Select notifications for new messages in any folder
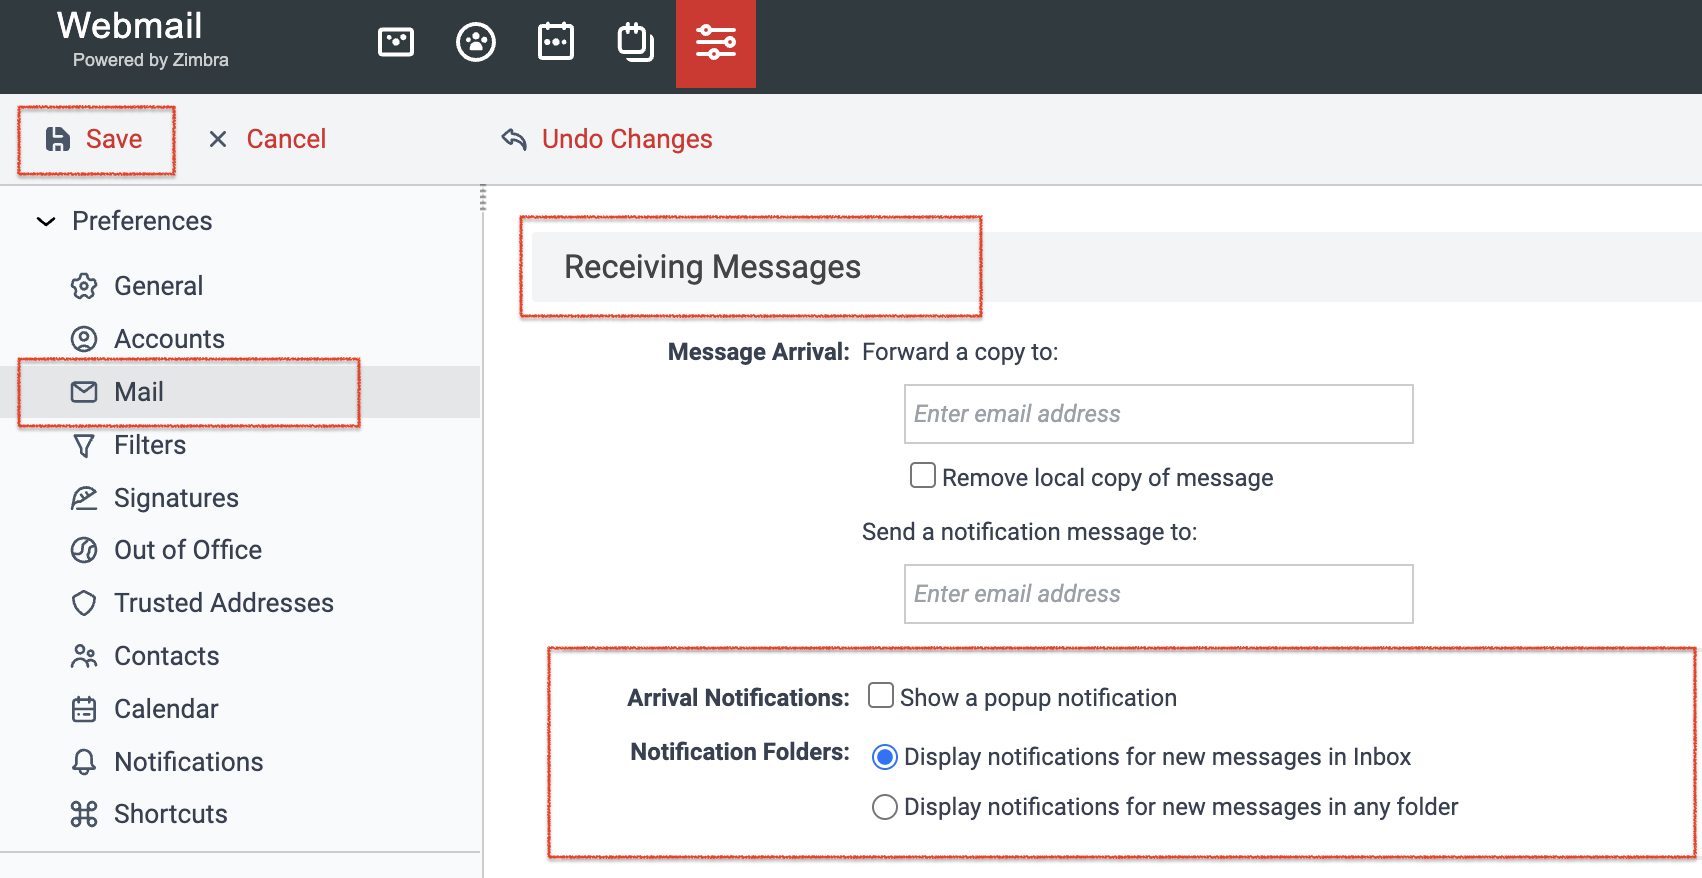Screen dimensions: 1702x878 [885, 807]
